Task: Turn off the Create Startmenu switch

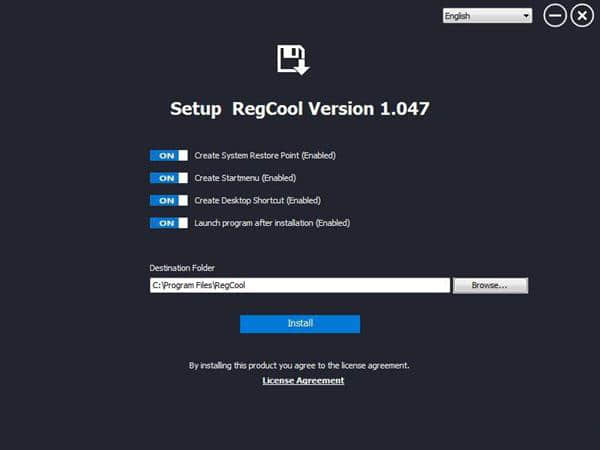Action: [x=168, y=178]
